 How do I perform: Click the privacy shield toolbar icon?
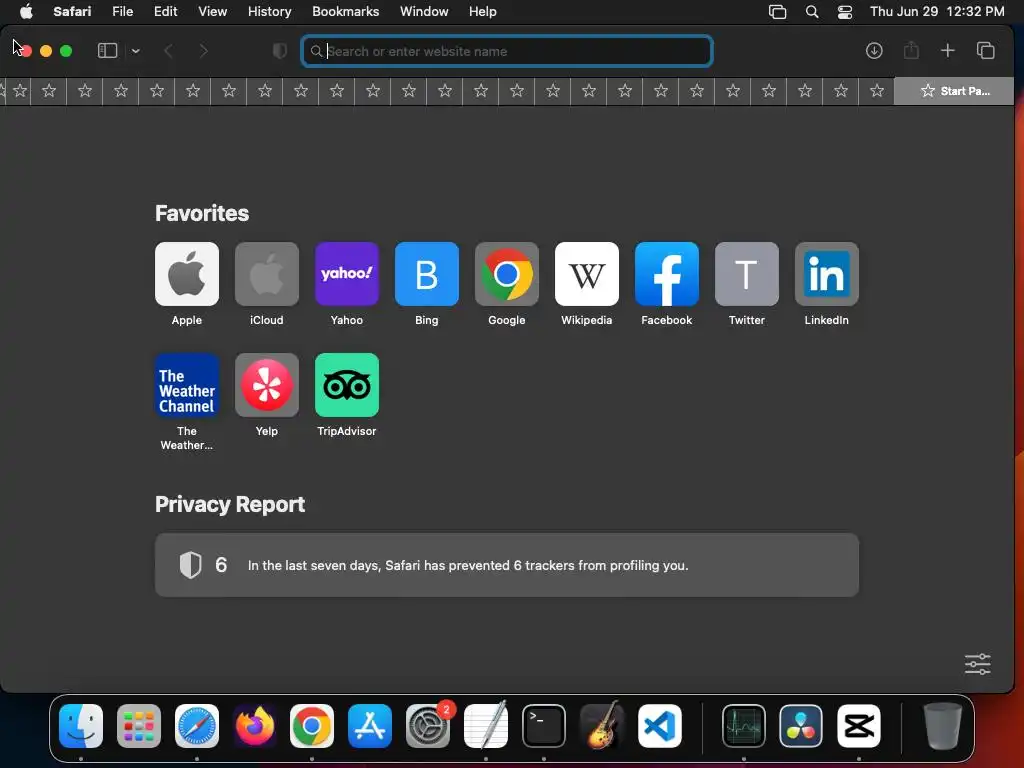click(x=280, y=51)
